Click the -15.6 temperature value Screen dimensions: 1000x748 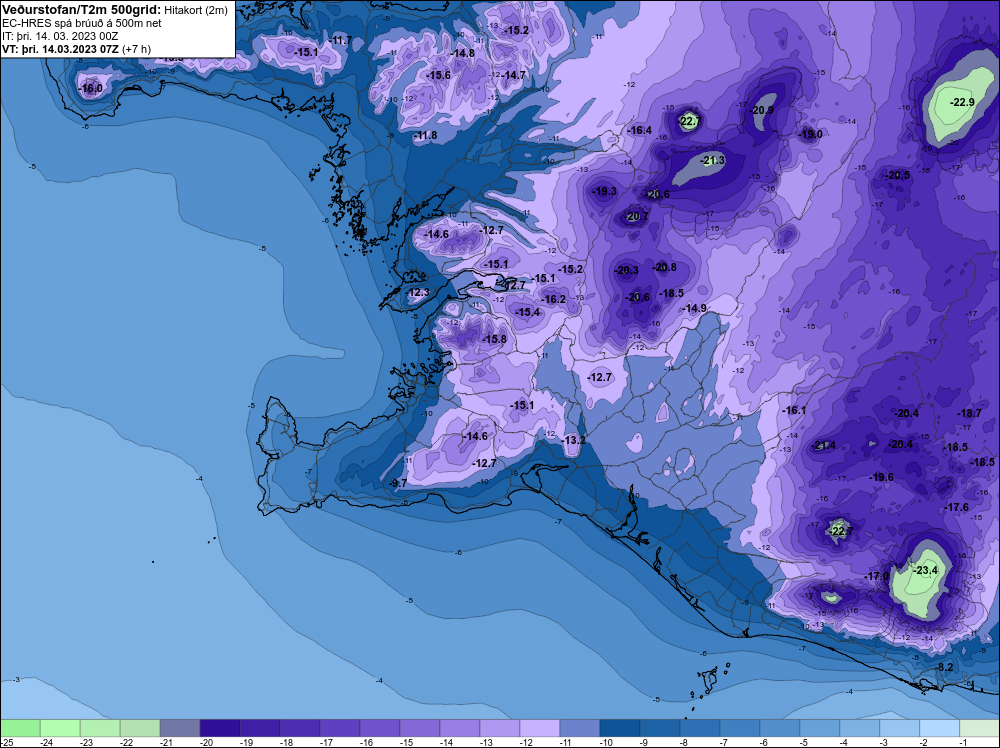(x=438, y=75)
